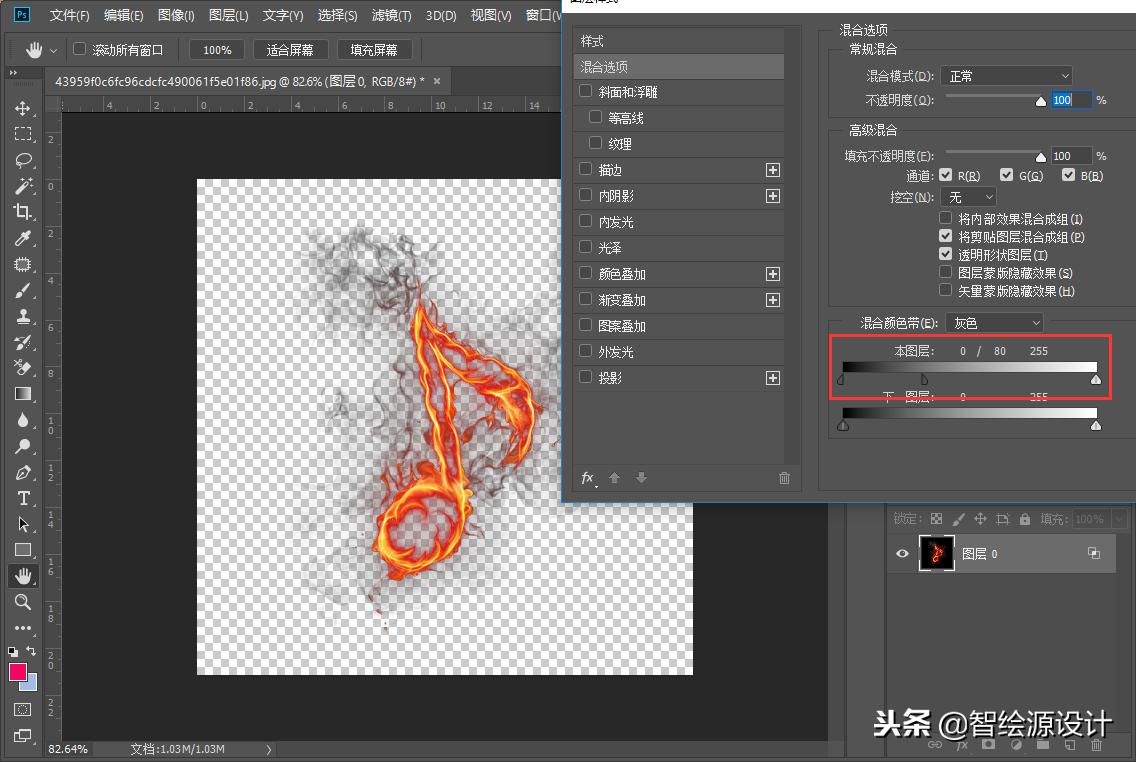The image size is (1136, 762).
Task: Select the Move tool
Action: 22,108
